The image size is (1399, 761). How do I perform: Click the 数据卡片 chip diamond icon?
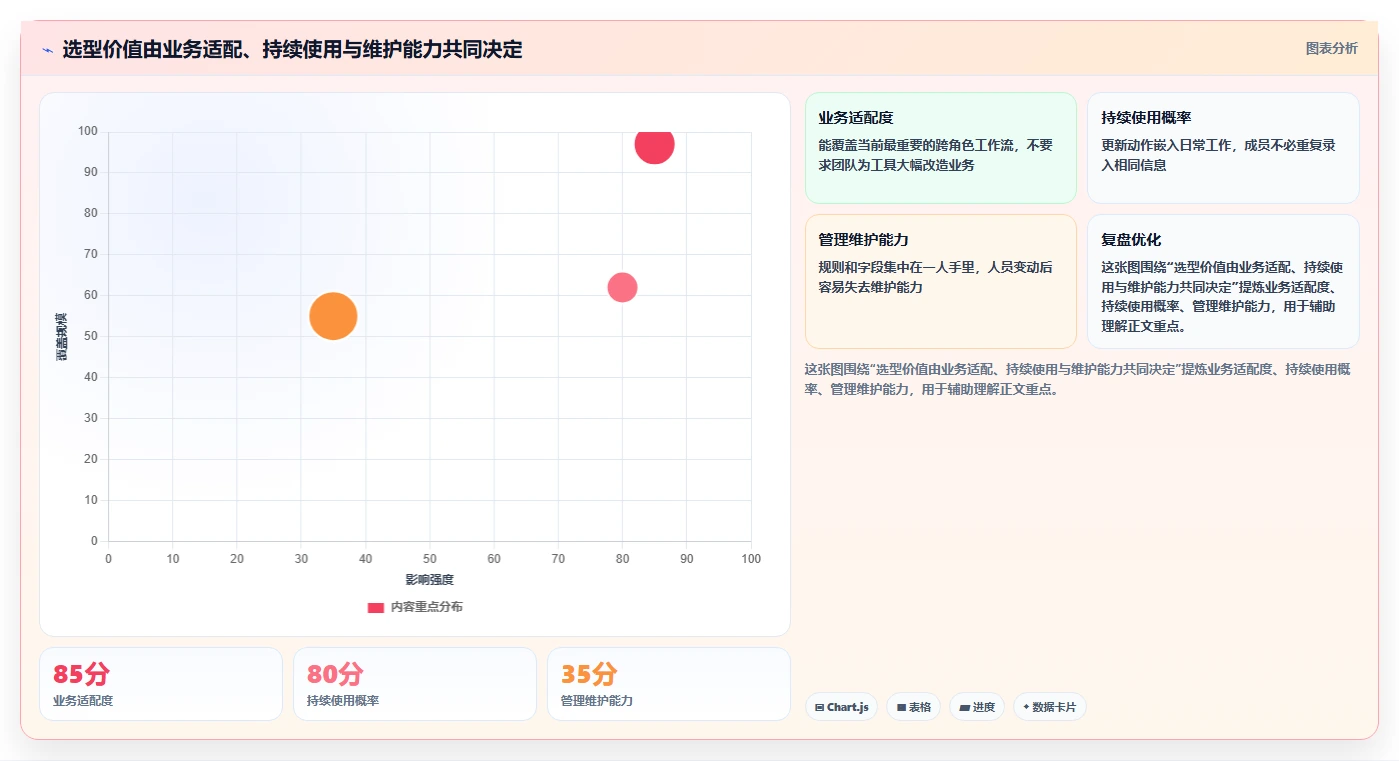click(x=1026, y=707)
